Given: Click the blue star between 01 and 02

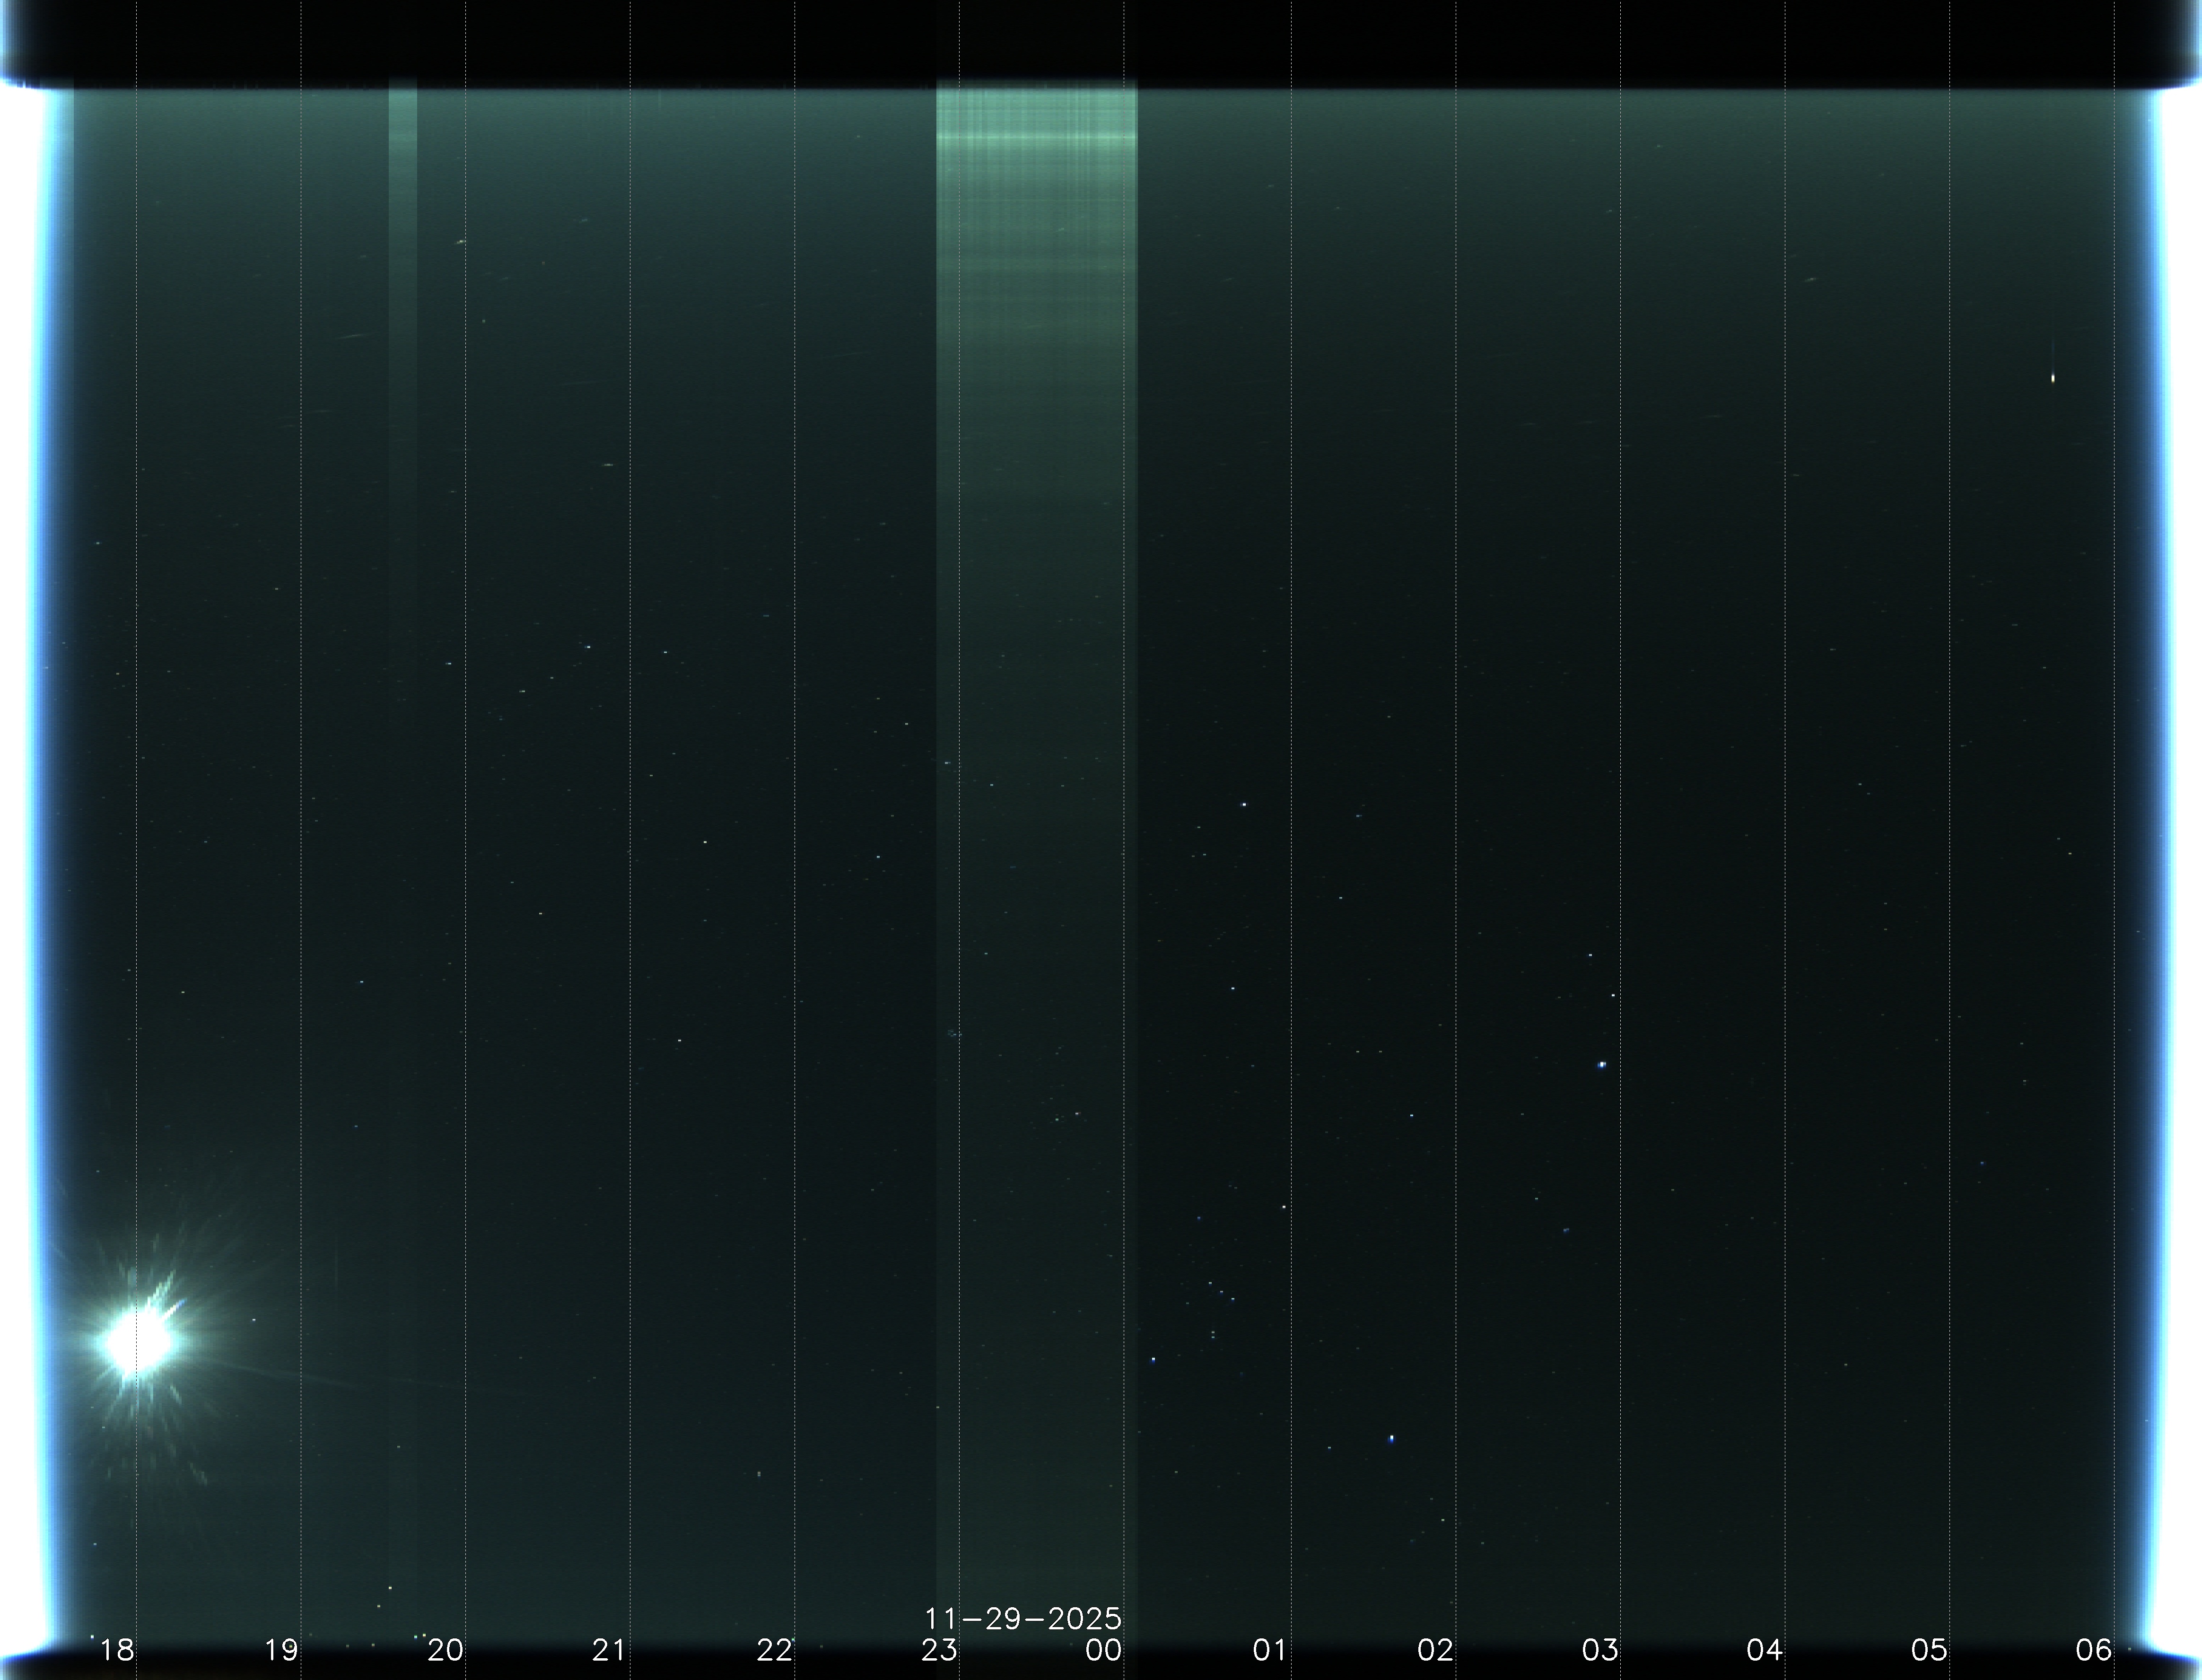Looking at the screenshot, I should (1391, 1439).
